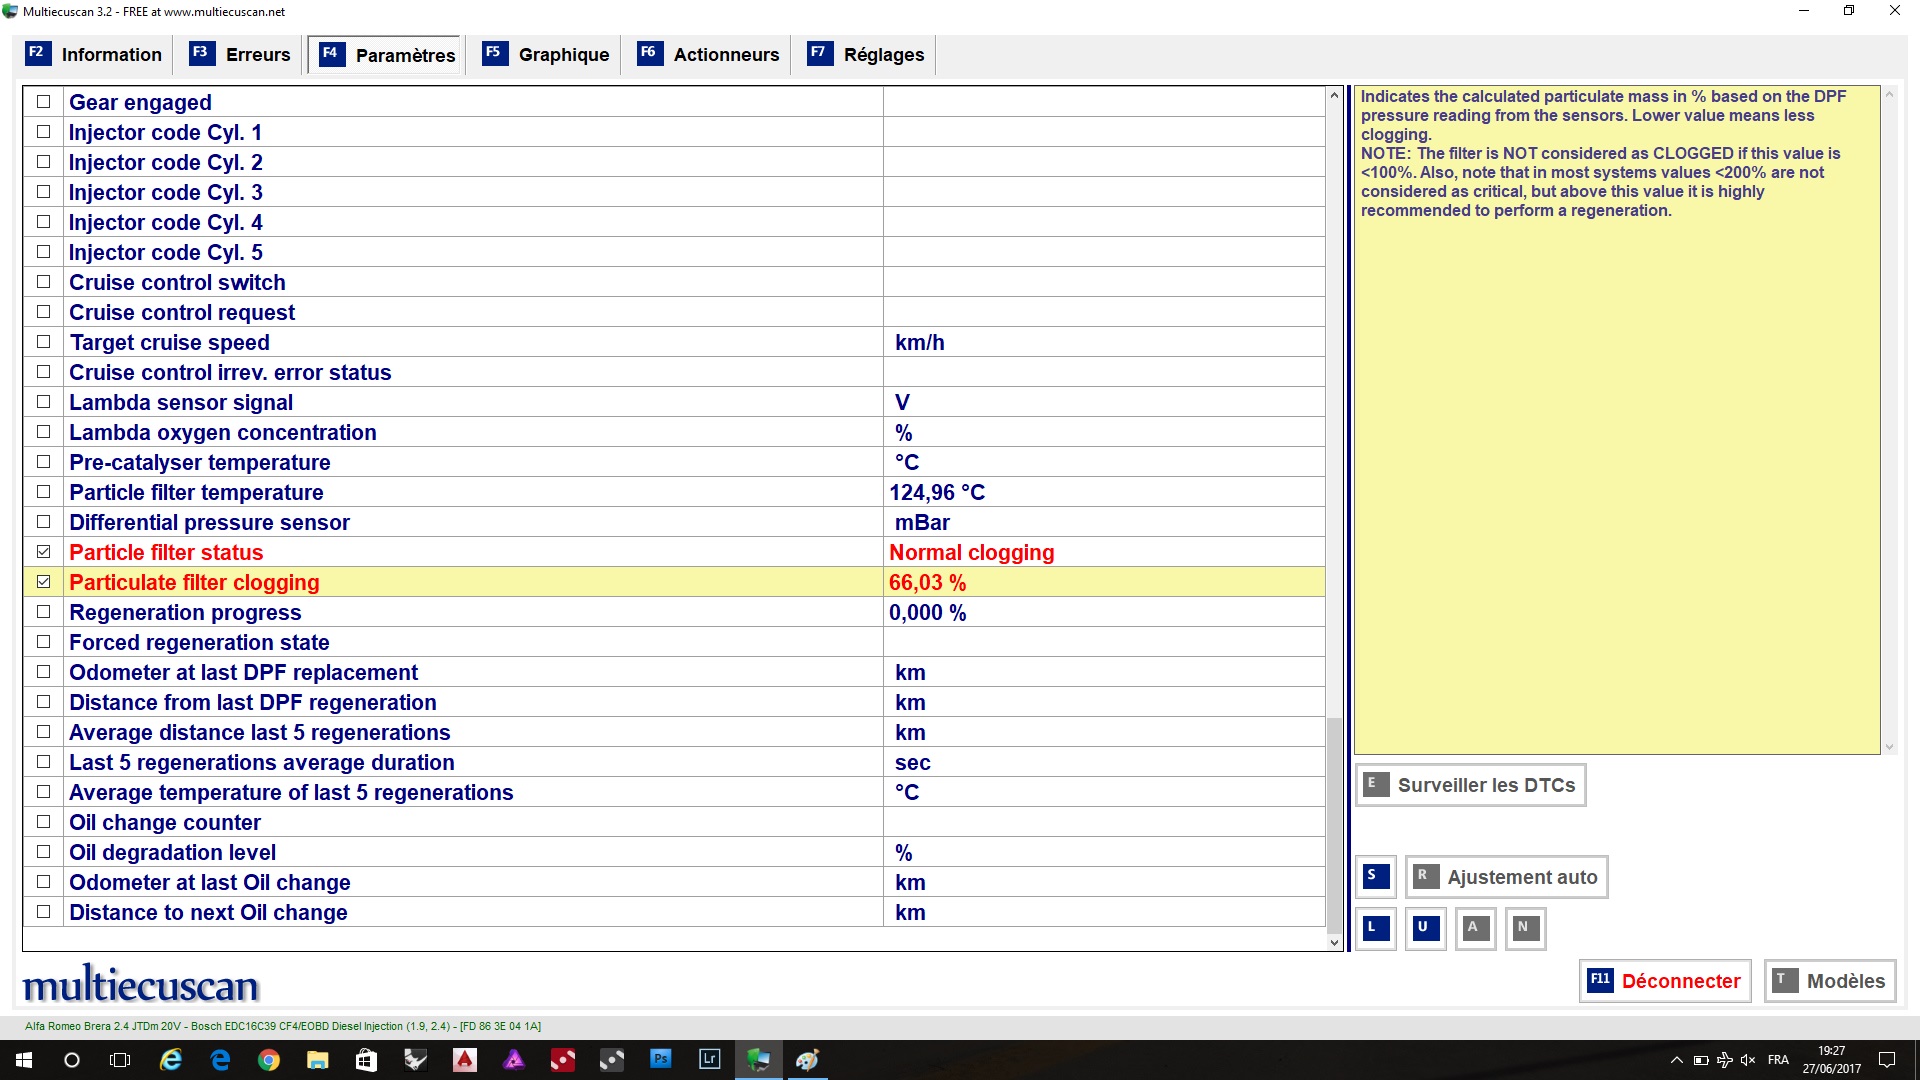Image resolution: width=1920 pixels, height=1080 pixels.
Task: Open Photoshop from the taskbar
Action: tap(660, 1060)
